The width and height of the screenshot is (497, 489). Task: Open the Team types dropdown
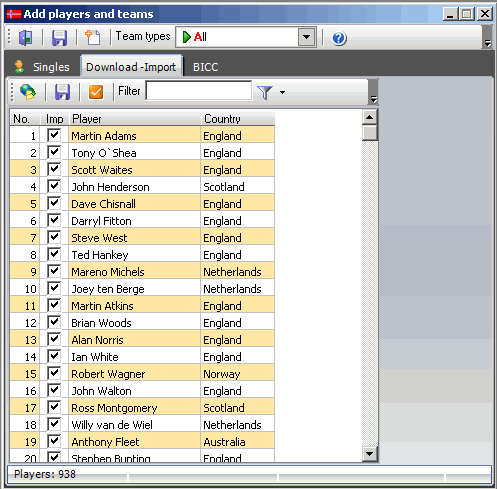point(306,37)
